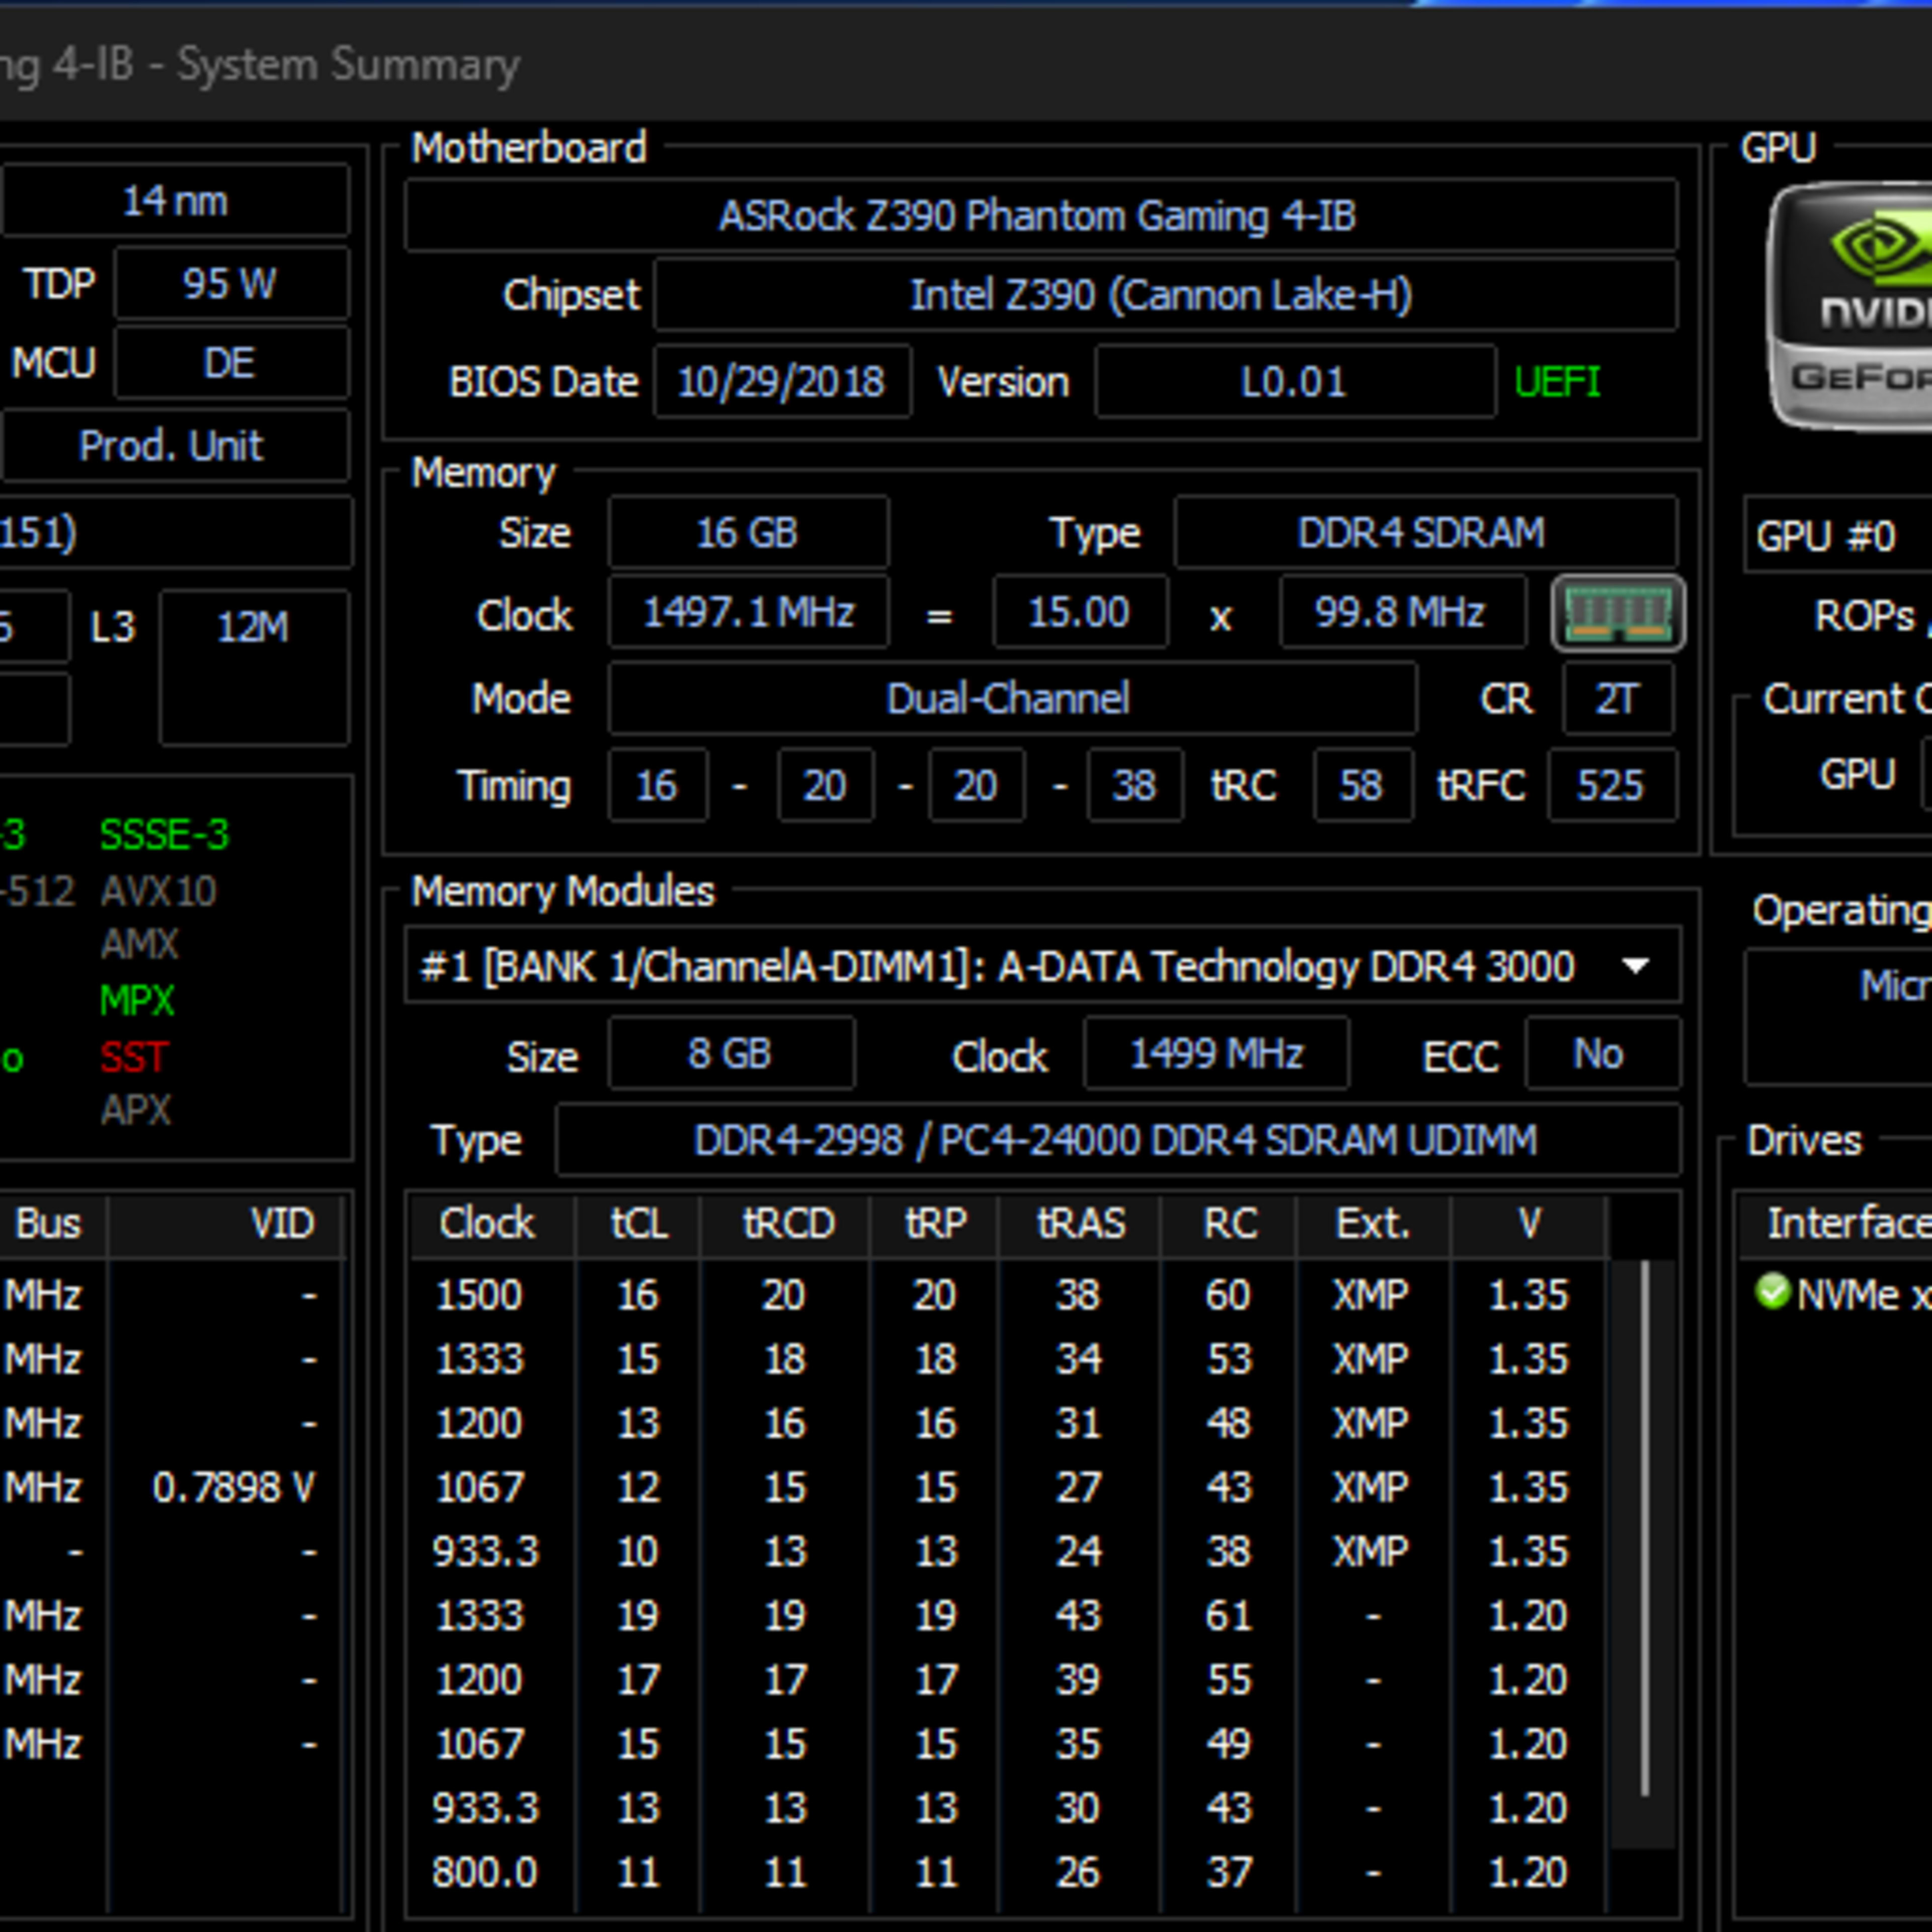Viewport: 1932px width, 1932px height.
Task: Click the green NVMe drive status icon
Action: pos(1772,1292)
